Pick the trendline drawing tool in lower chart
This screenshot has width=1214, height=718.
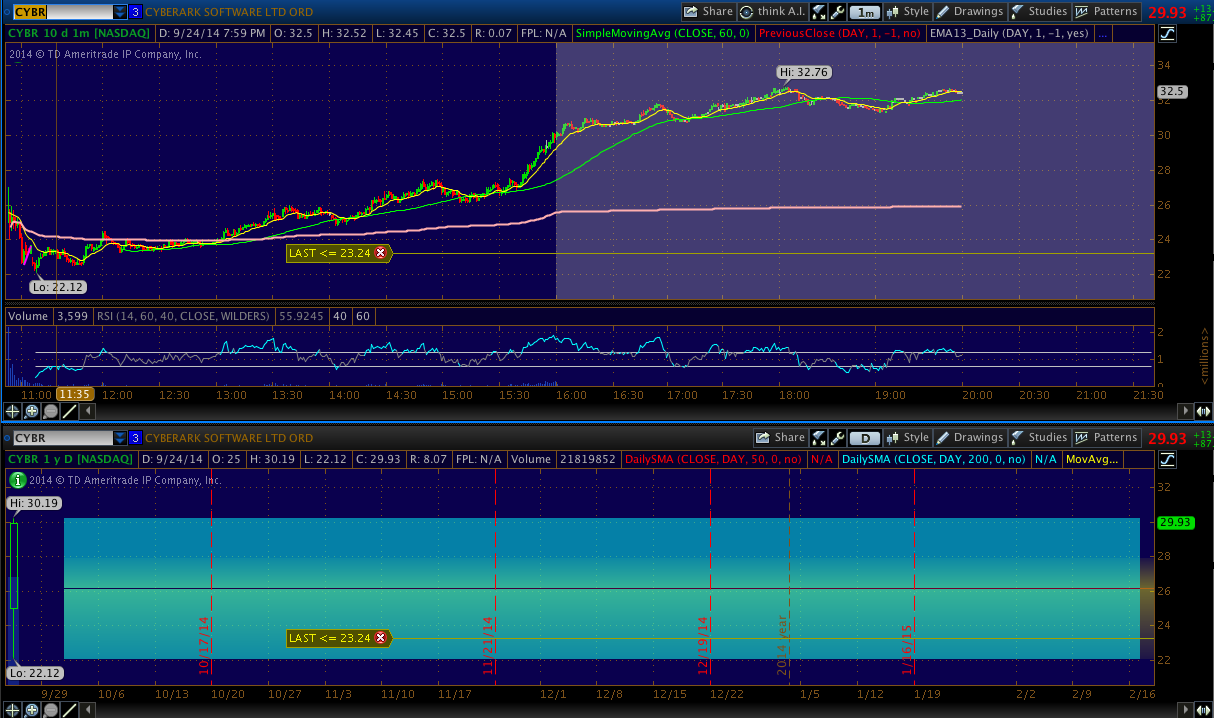click(x=70, y=711)
